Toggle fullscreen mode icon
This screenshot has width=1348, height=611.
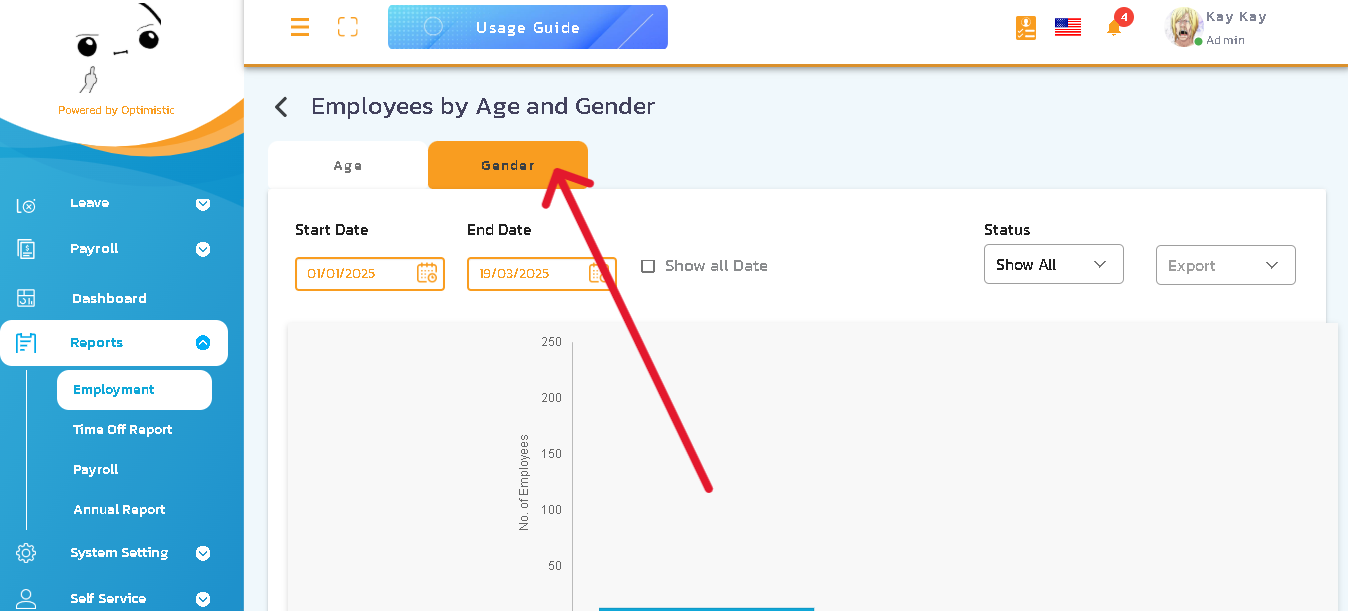[x=347, y=27]
